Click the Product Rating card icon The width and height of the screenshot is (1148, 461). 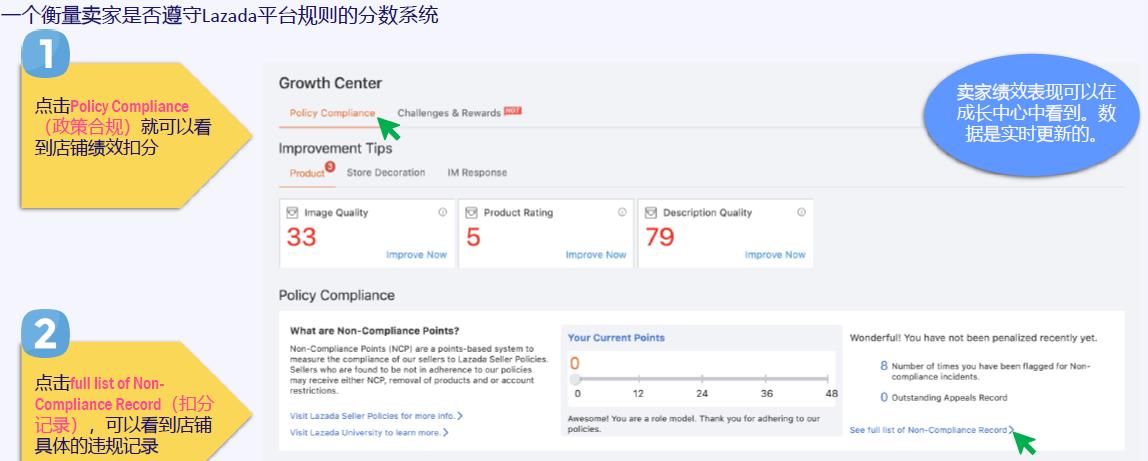coord(472,213)
